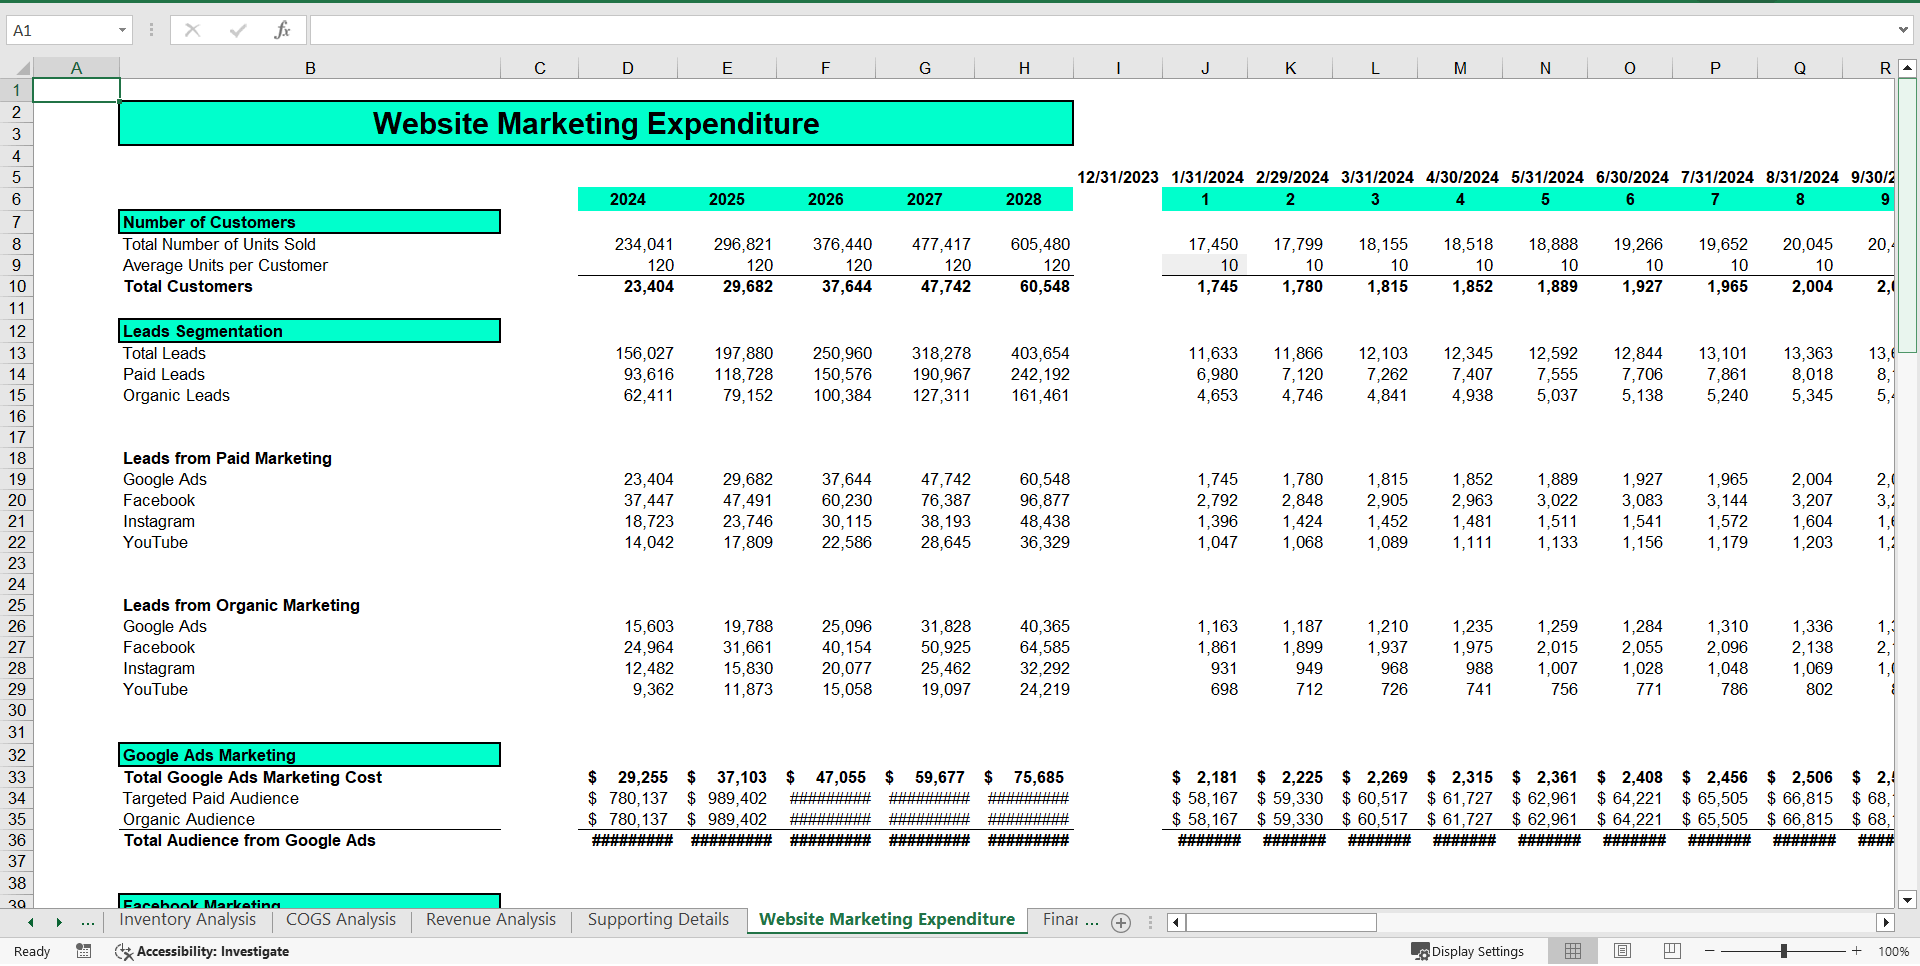
Task: Select the 2024 year header cell
Action: tap(628, 199)
